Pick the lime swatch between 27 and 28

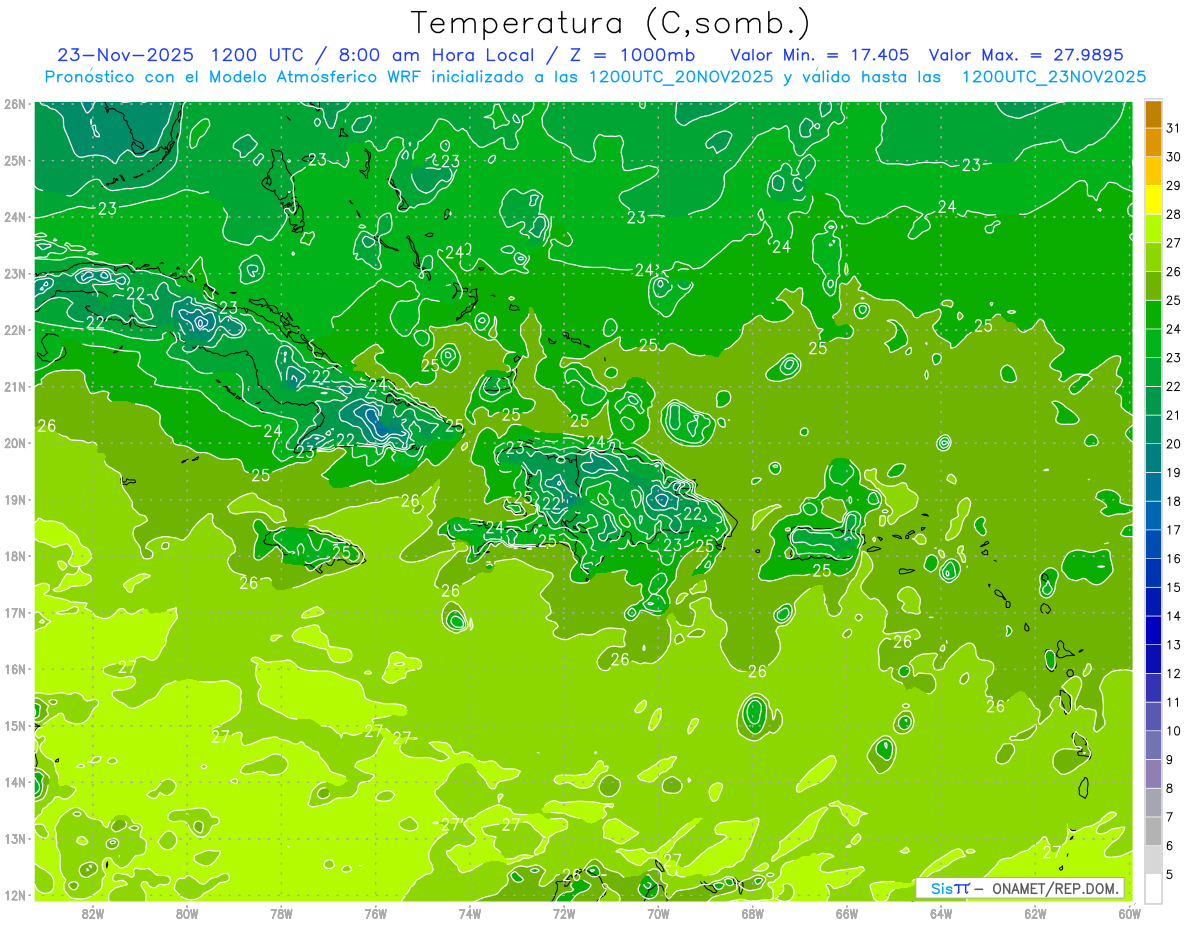coord(1153,229)
